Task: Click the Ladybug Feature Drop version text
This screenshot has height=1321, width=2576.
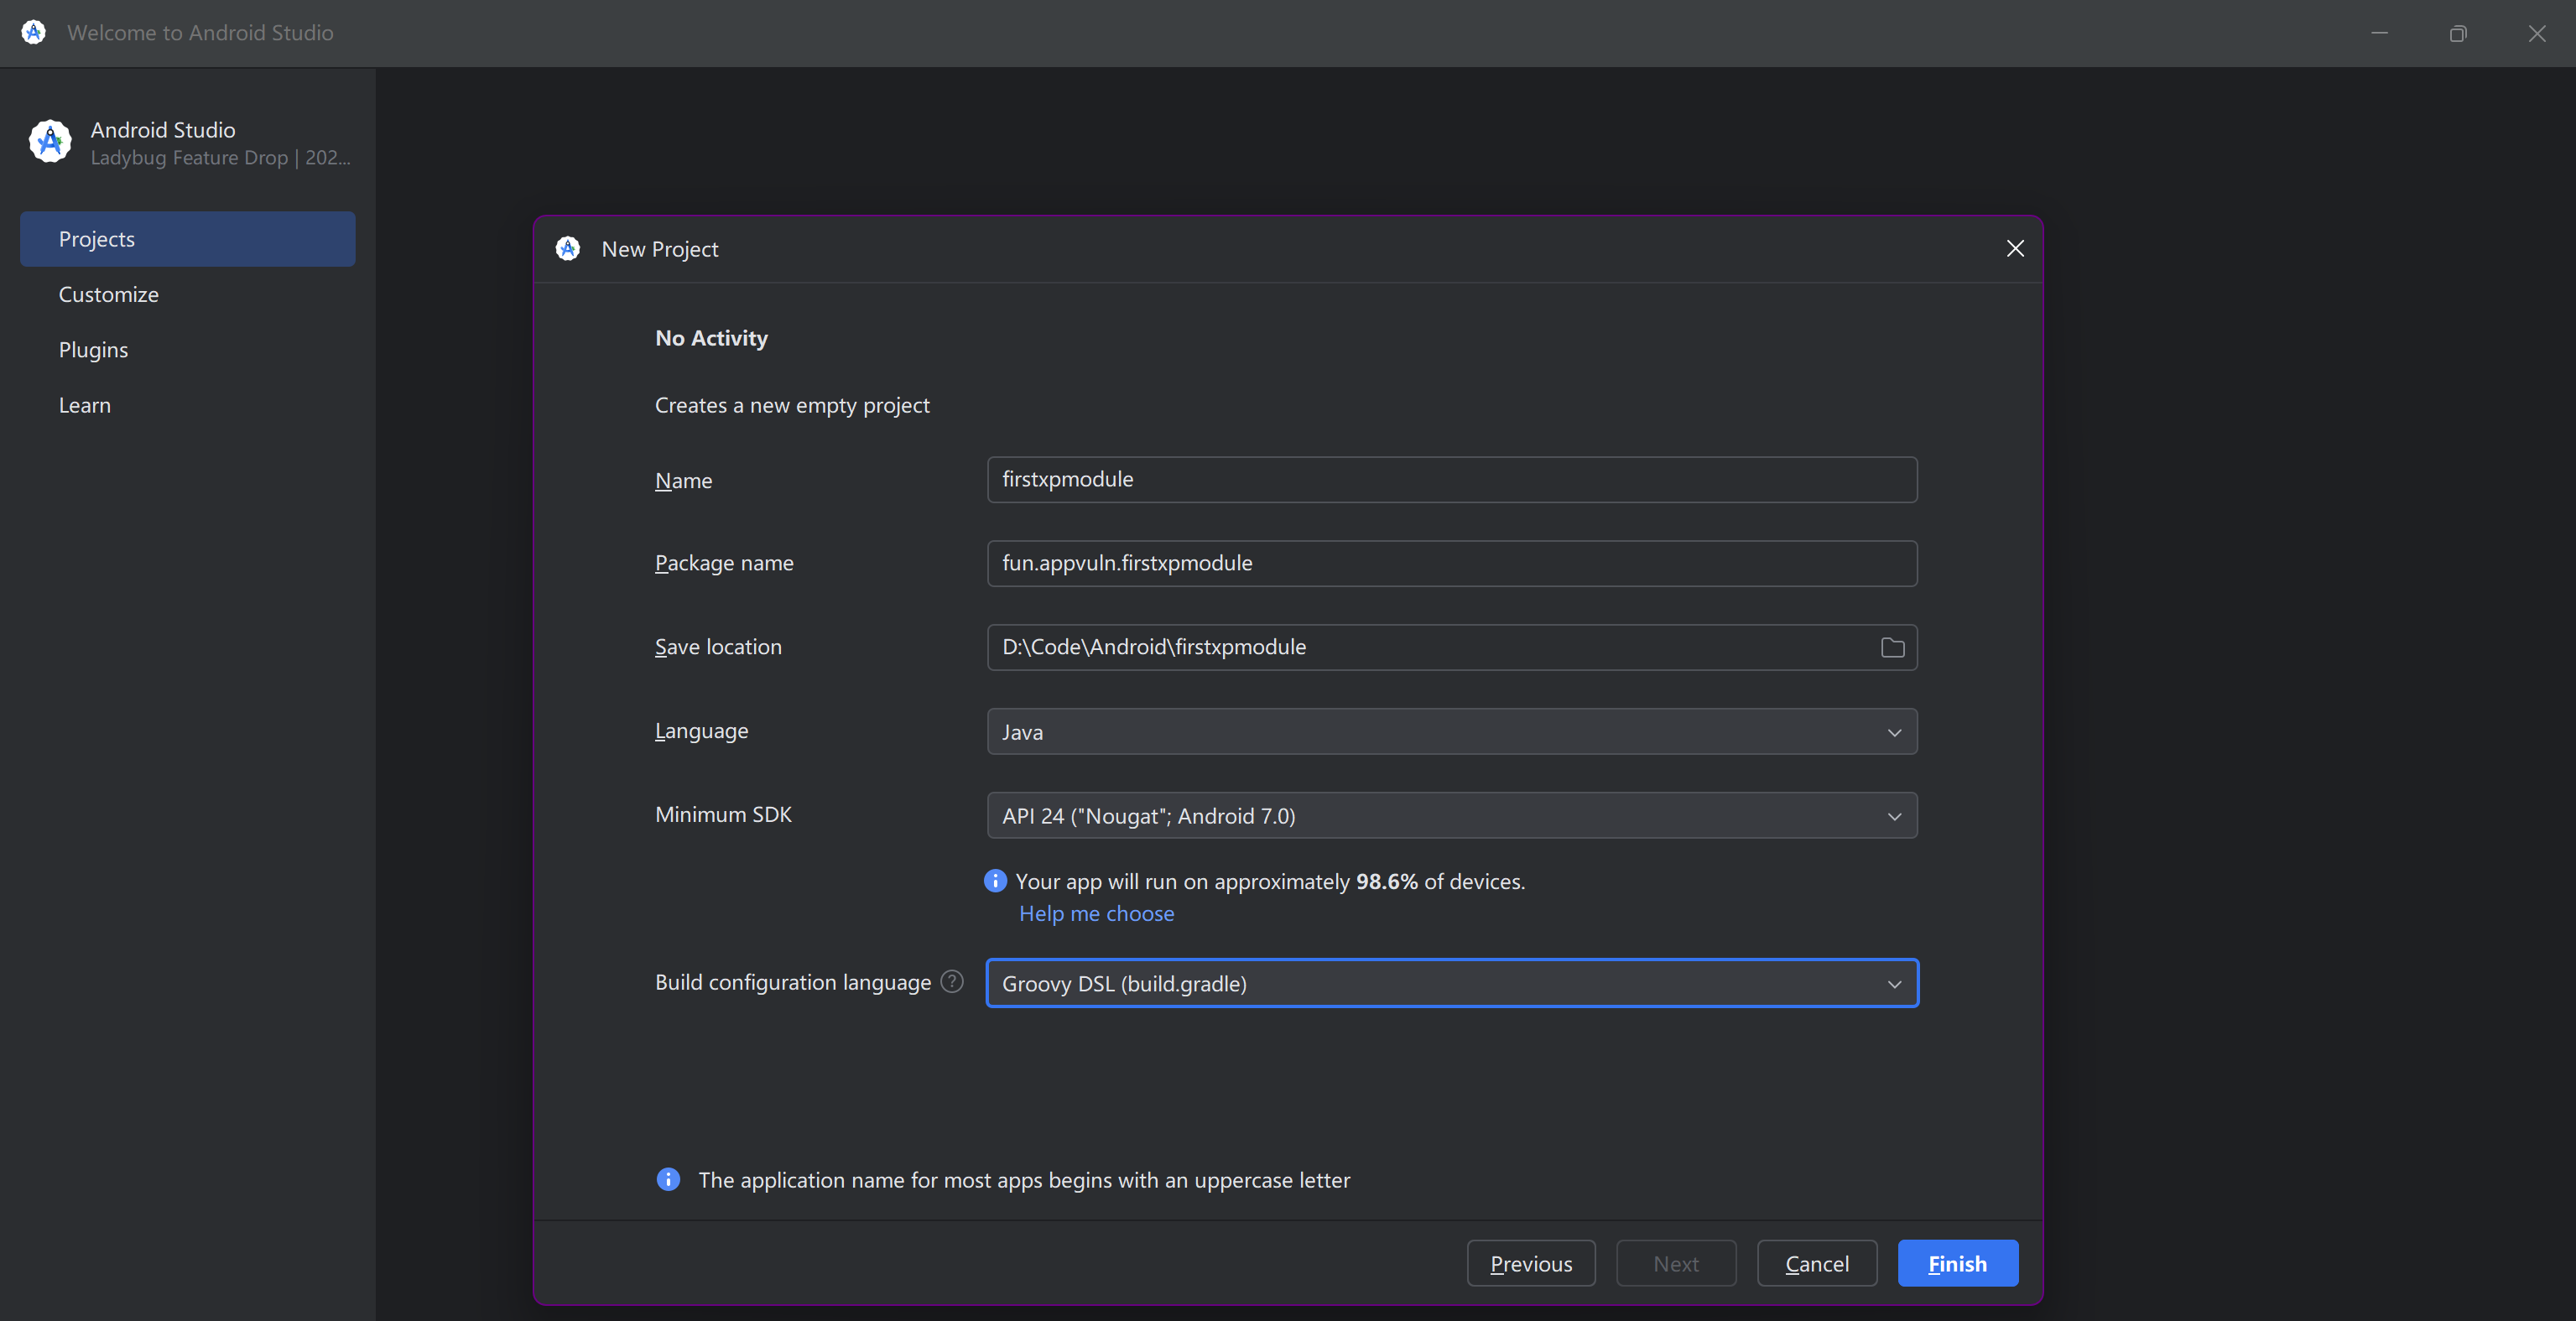Action: 220,158
